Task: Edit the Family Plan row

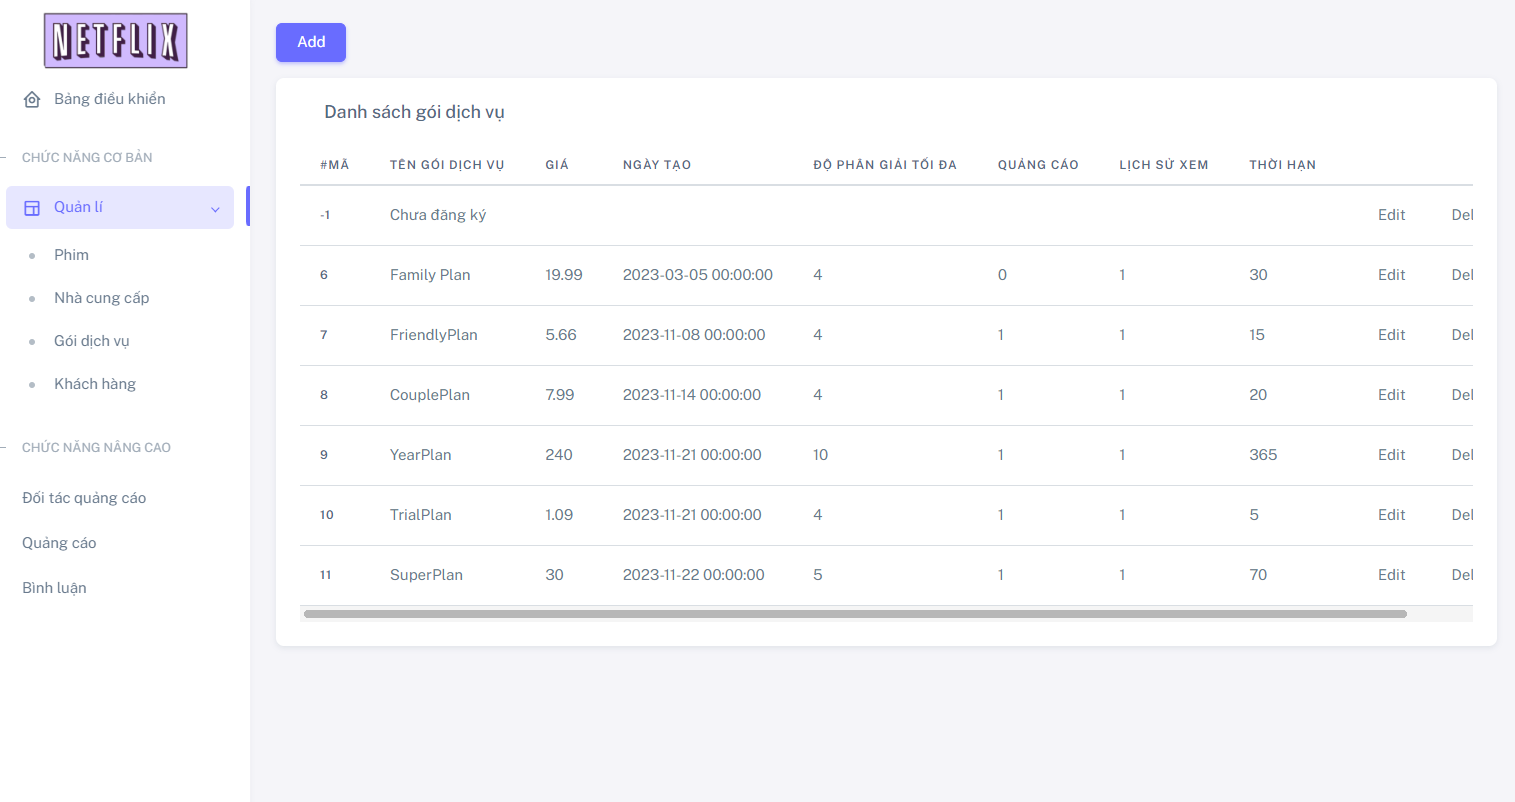Action: coord(1391,275)
